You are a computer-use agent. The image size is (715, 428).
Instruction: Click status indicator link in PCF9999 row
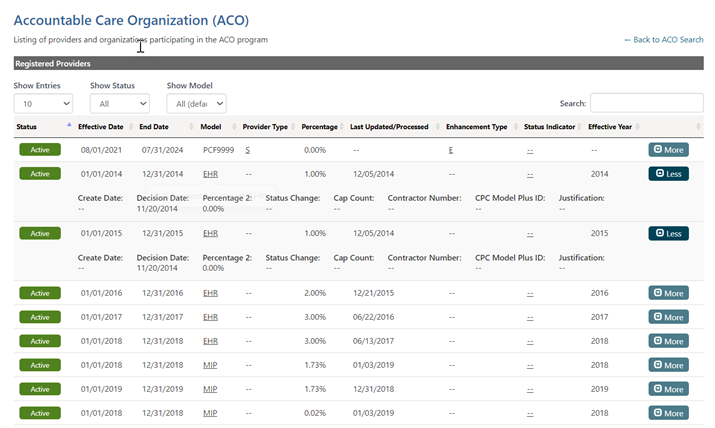(530, 150)
